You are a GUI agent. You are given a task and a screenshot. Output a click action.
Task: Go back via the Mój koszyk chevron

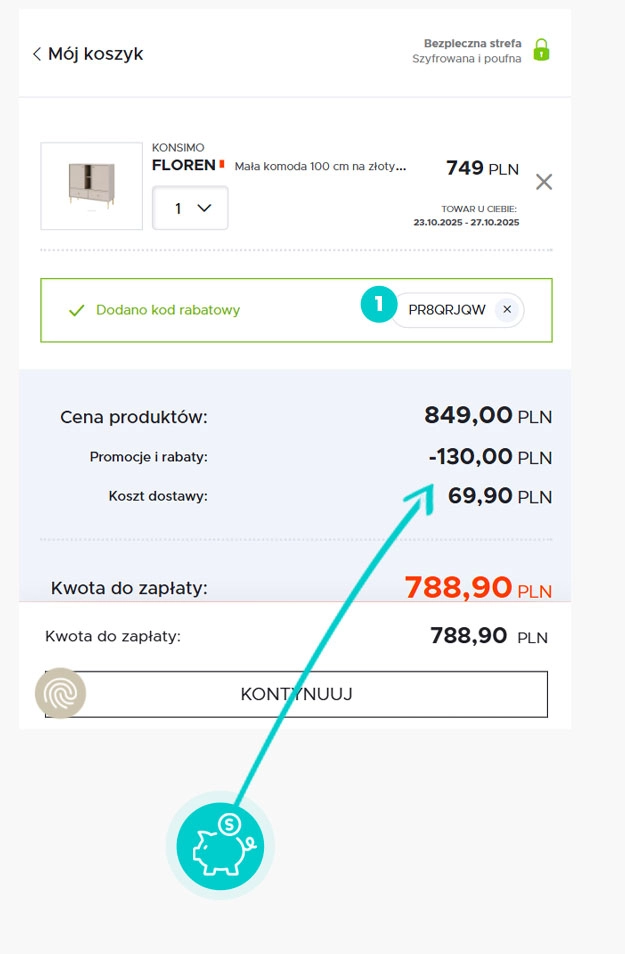pos(37,54)
